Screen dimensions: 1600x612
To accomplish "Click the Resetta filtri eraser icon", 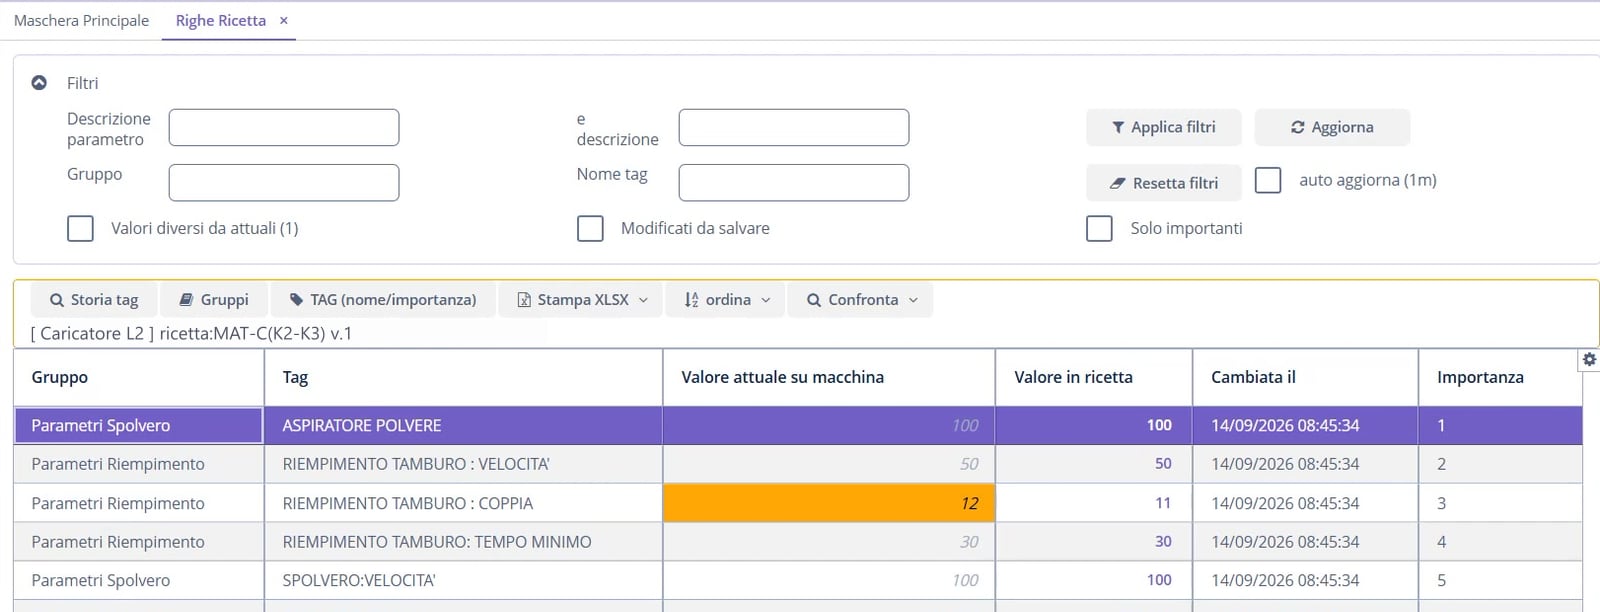I will click(1118, 184).
